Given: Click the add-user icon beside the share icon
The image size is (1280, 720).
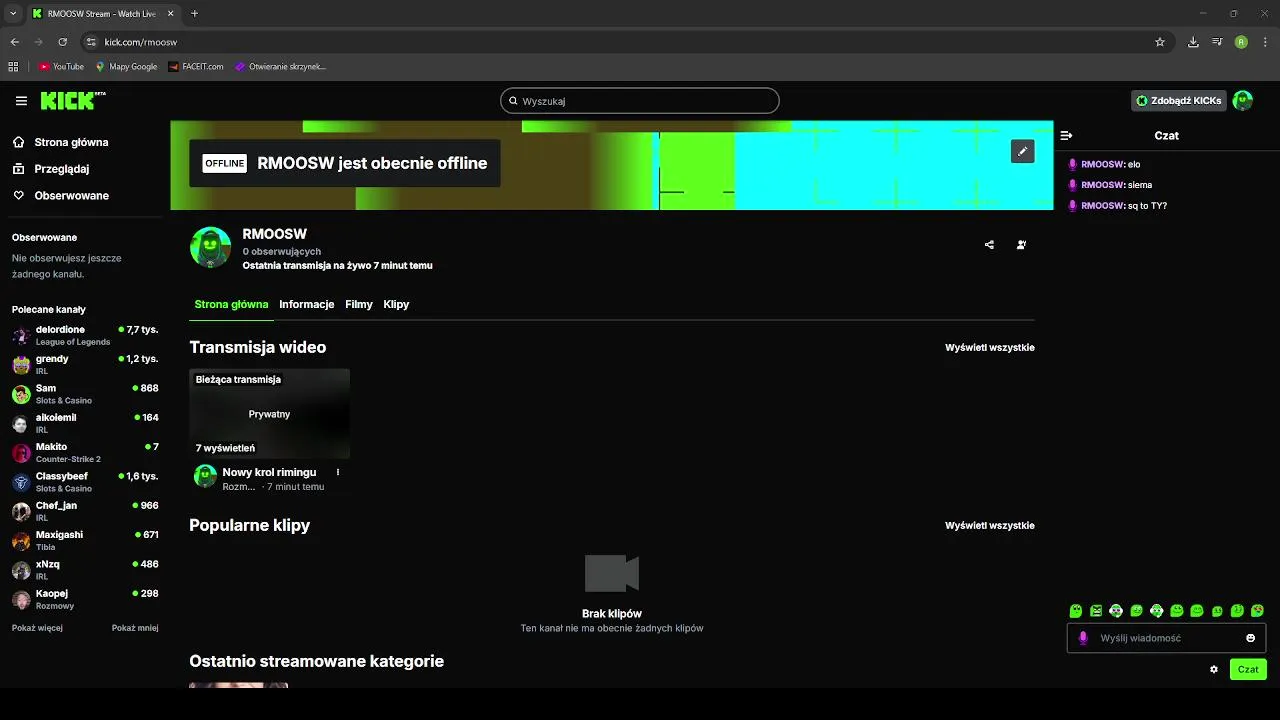Looking at the screenshot, I should [x=1021, y=244].
